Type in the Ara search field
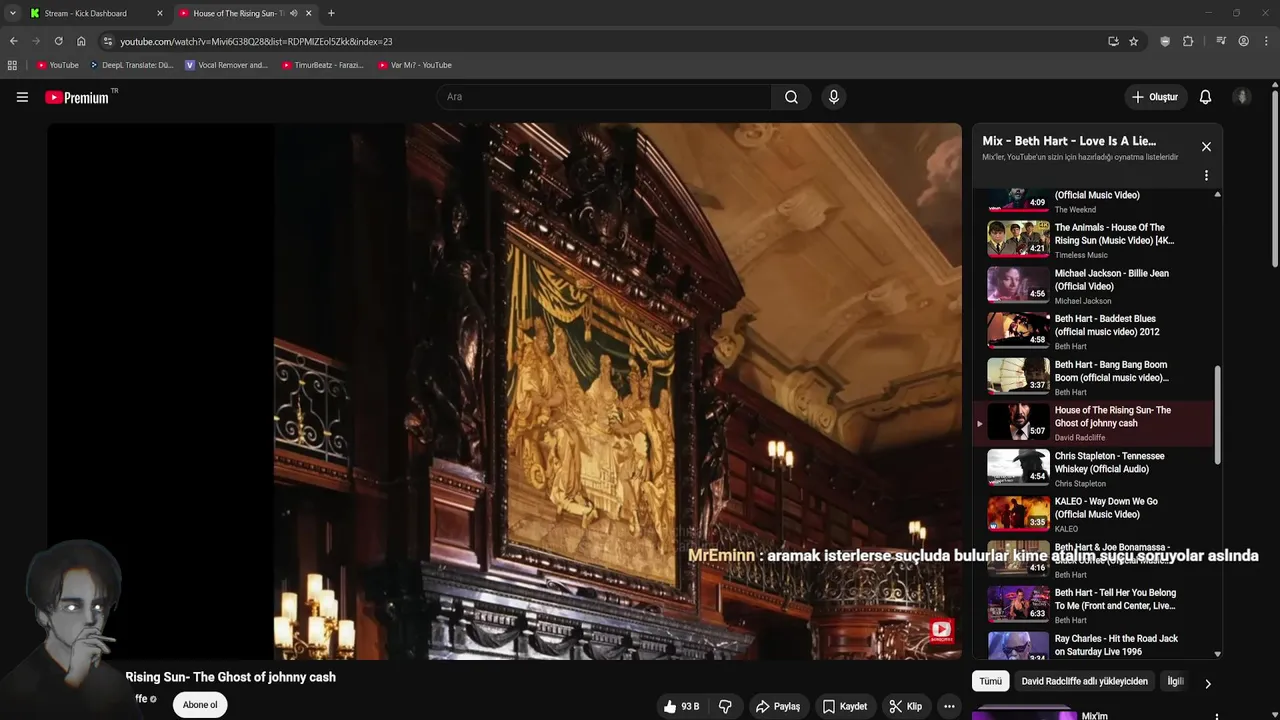Image resolution: width=1280 pixels, height=720 pixels. point(604,97)
